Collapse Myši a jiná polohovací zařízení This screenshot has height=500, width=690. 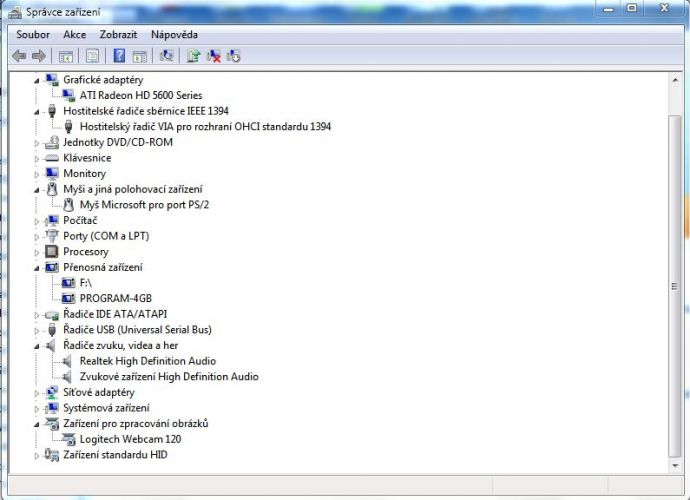(x=37, y=190)
